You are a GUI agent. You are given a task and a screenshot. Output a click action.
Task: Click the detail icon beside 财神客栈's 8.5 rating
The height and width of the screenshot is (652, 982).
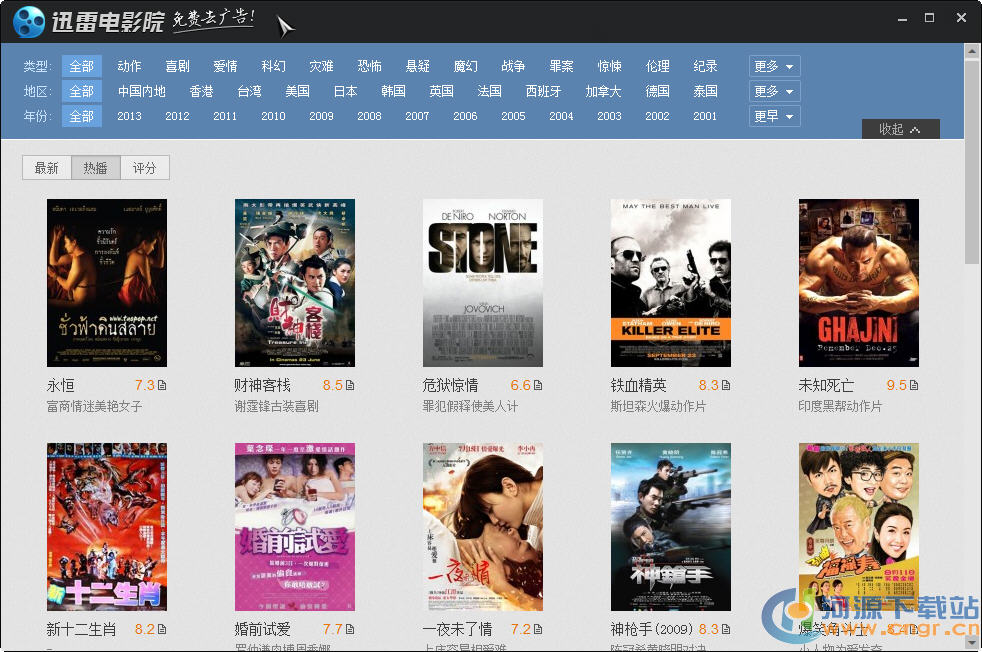point(350,385)
